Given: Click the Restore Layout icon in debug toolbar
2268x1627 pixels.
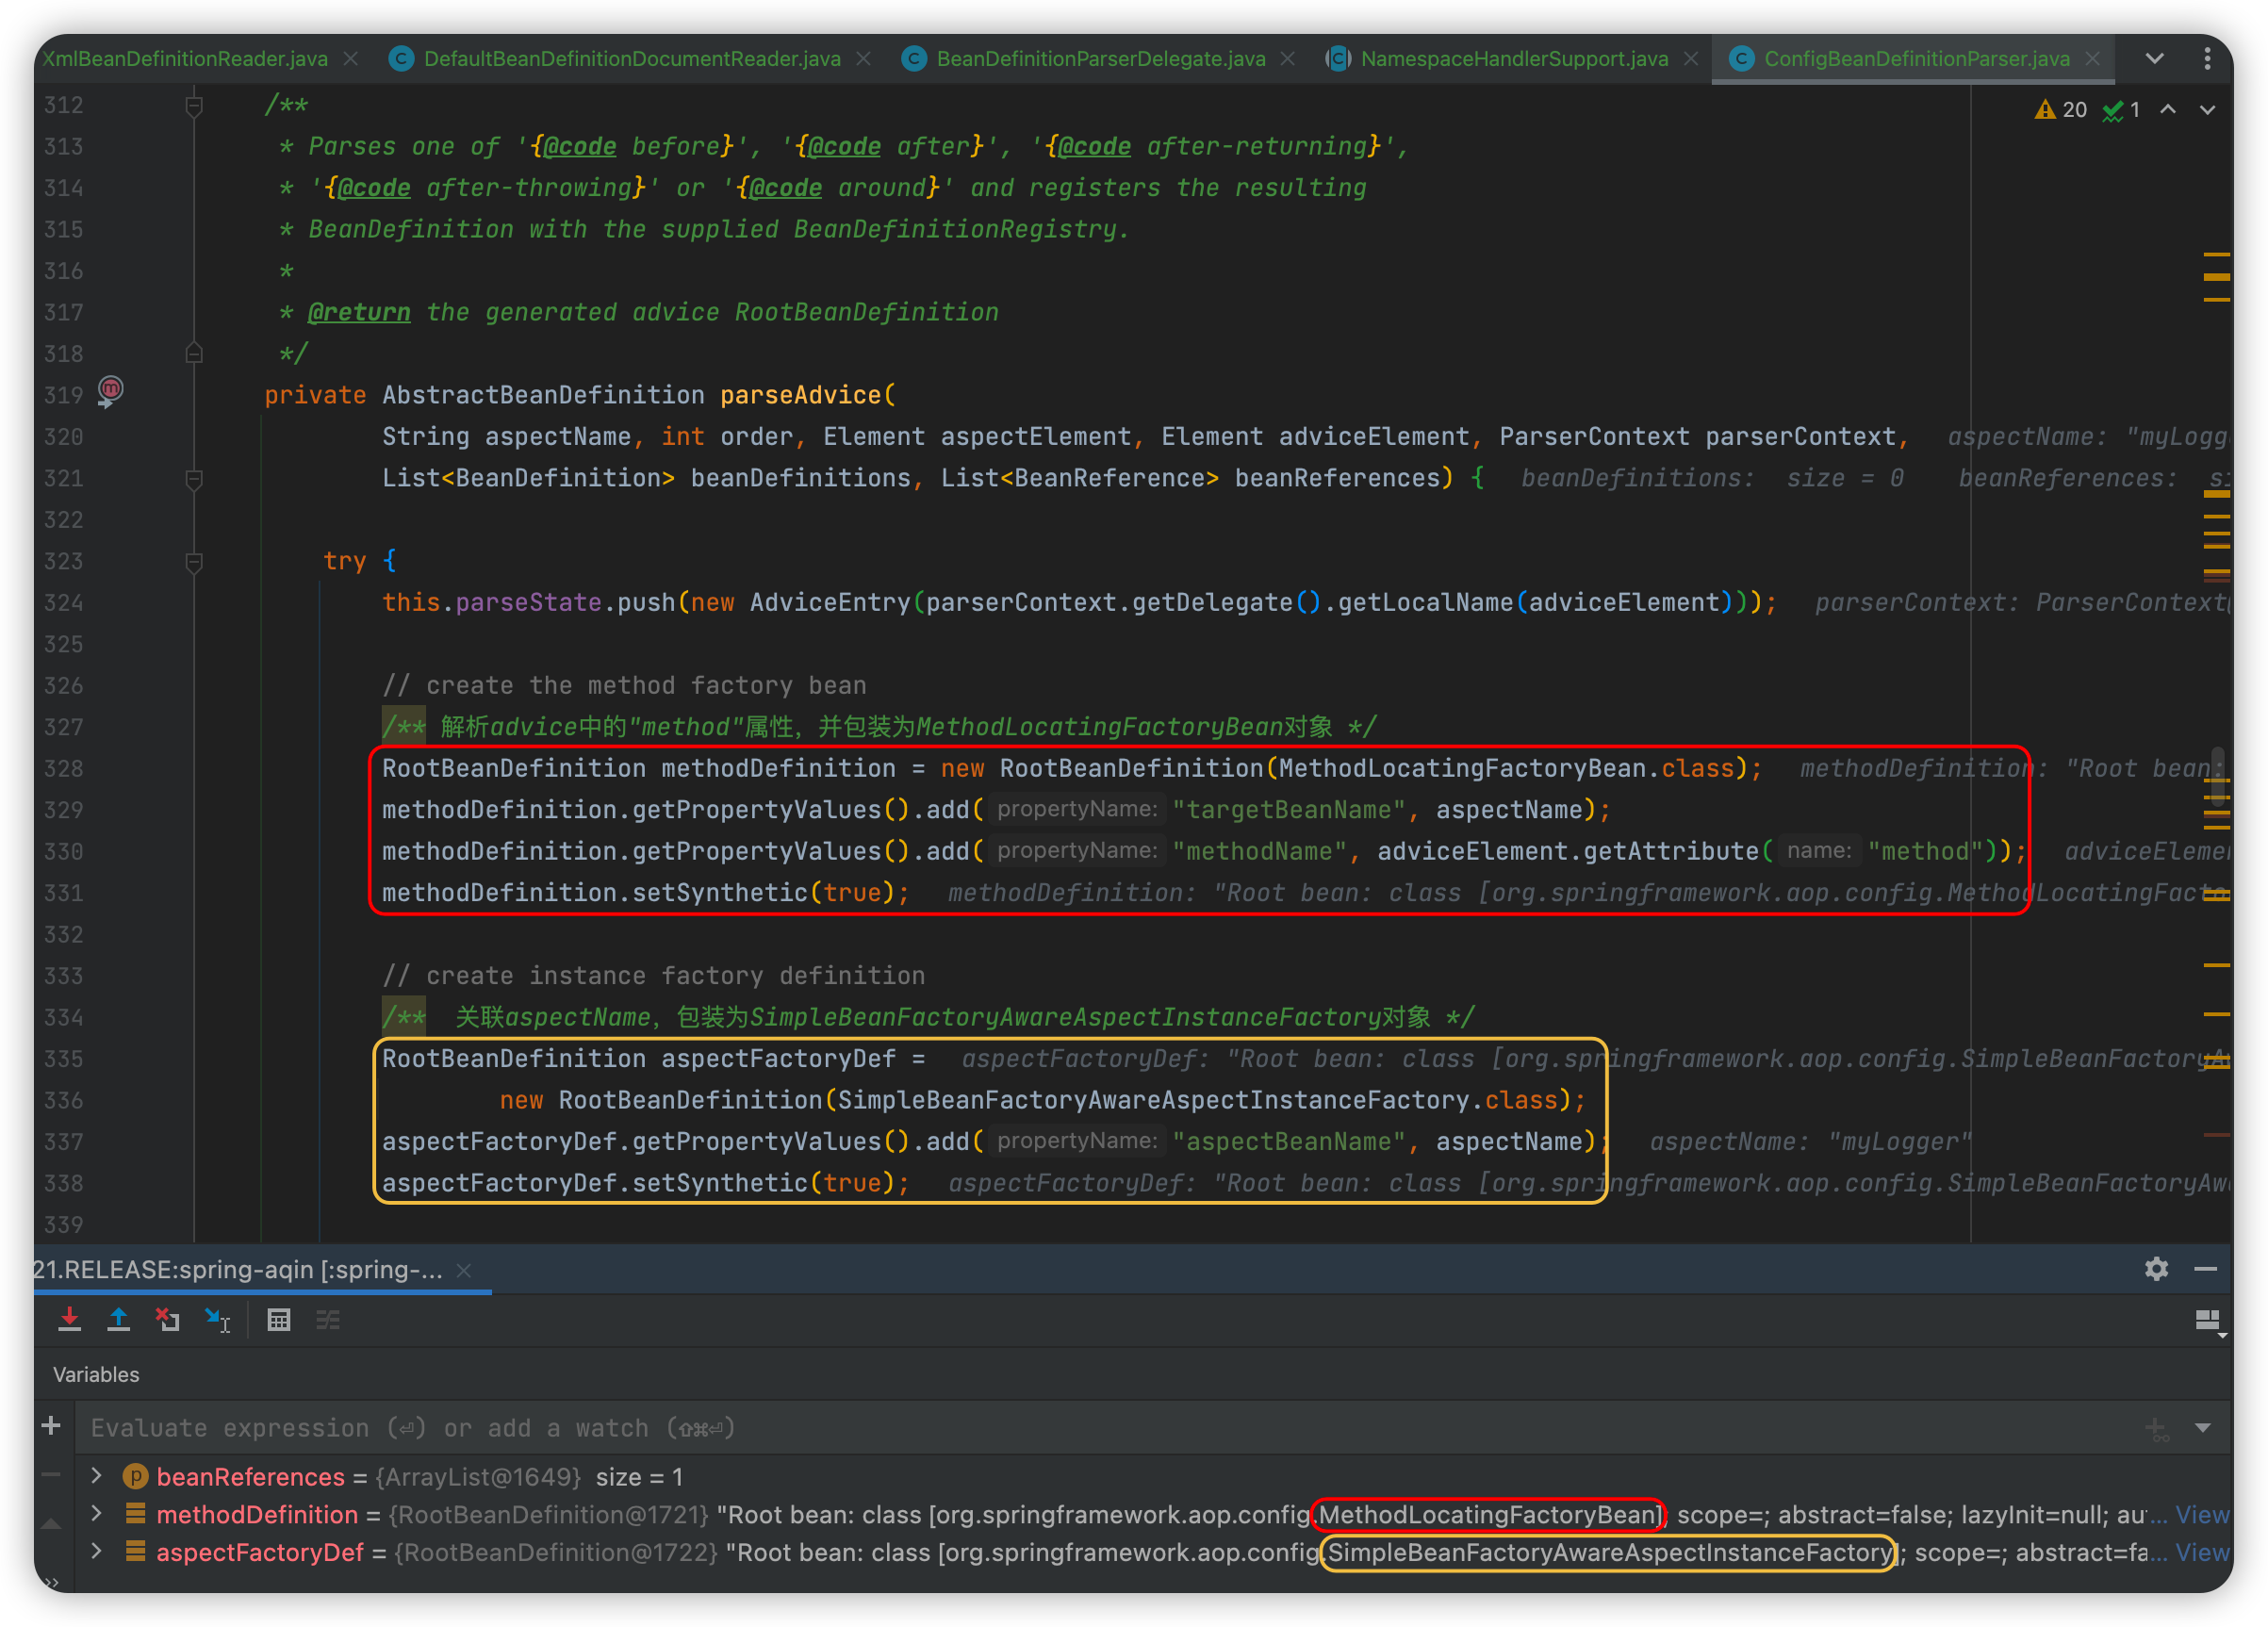Looking at the screenshot, I should click(2207, 1321).
